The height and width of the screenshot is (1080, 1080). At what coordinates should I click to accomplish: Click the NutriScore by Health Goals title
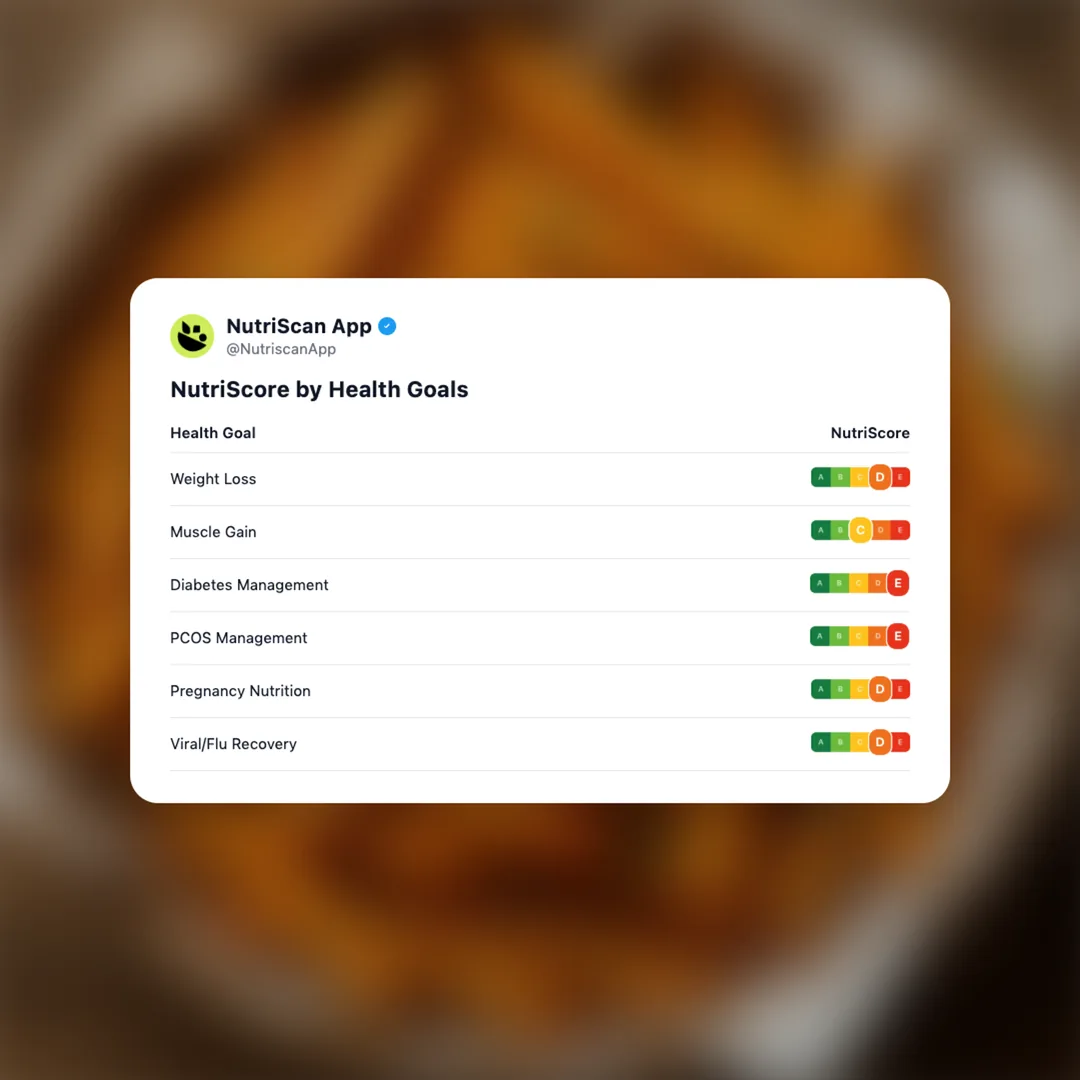(319, 389)
